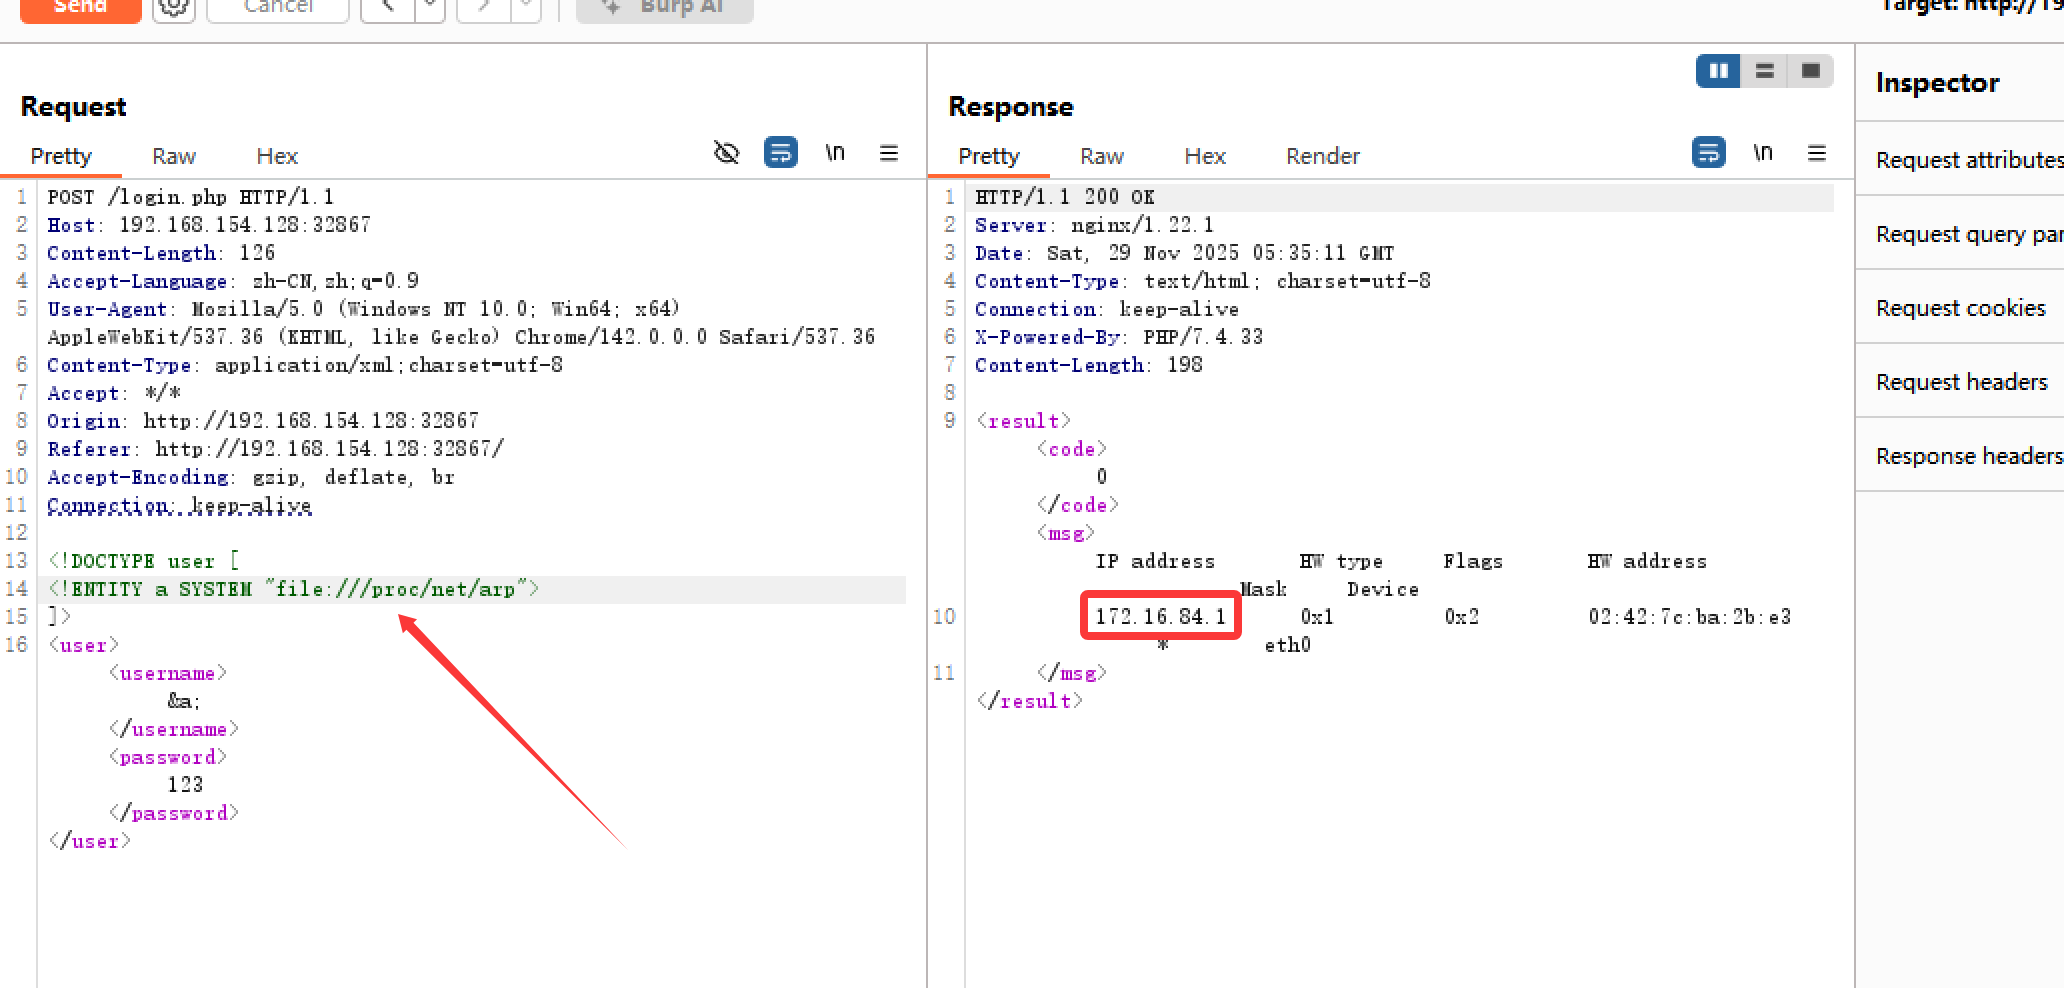The width and height of the screenshot is (2064, 988).
Task: Click the orange Send button
Action: [x=80, y=8]
